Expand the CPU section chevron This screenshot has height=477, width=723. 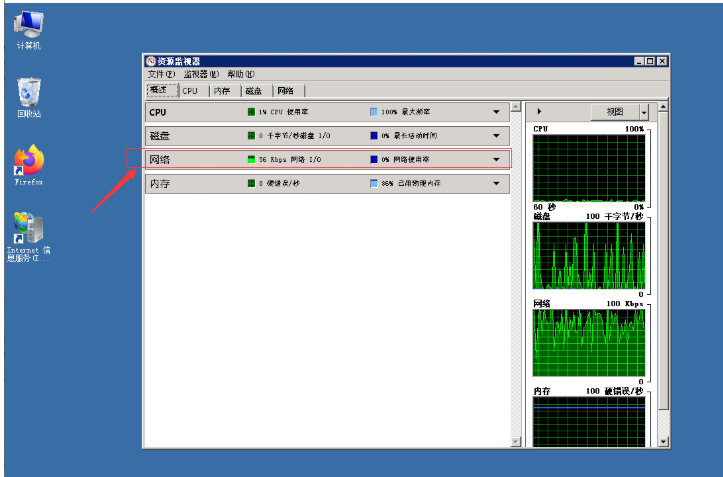tap(496, 112)
